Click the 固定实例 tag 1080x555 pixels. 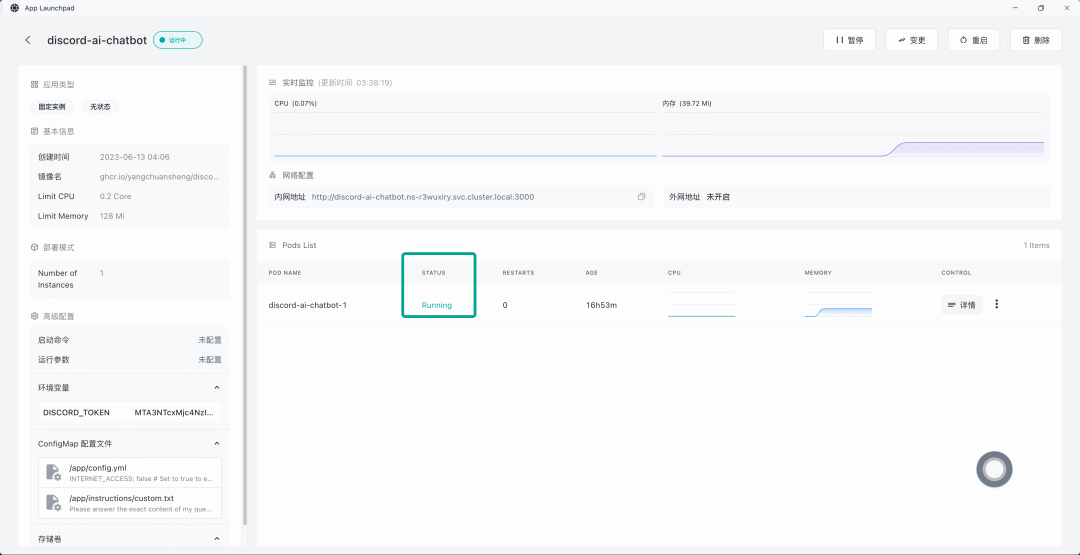tap(52, 107)
